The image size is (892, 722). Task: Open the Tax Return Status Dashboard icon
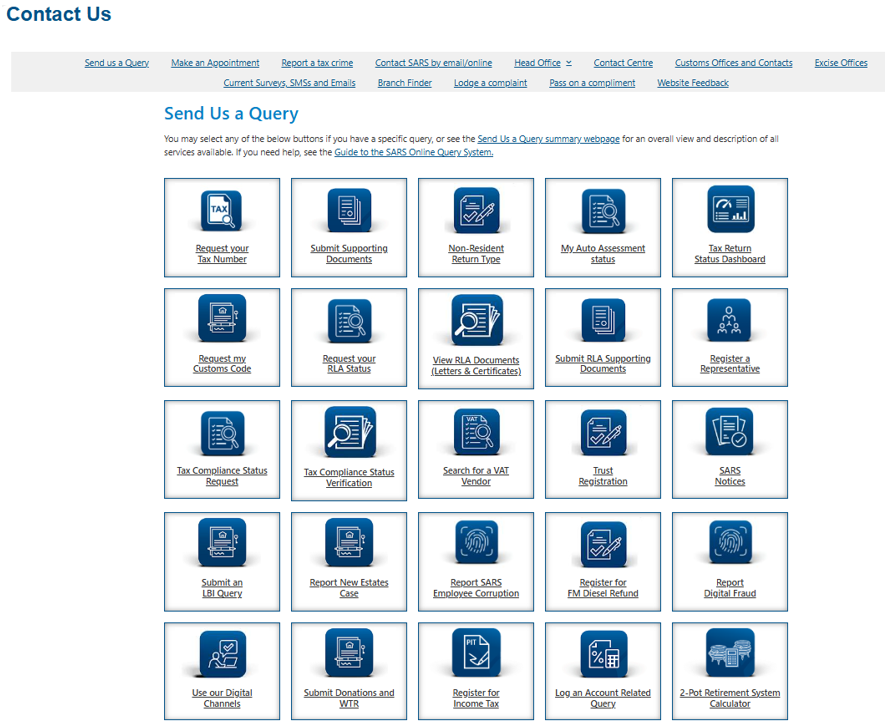(730, 209)
